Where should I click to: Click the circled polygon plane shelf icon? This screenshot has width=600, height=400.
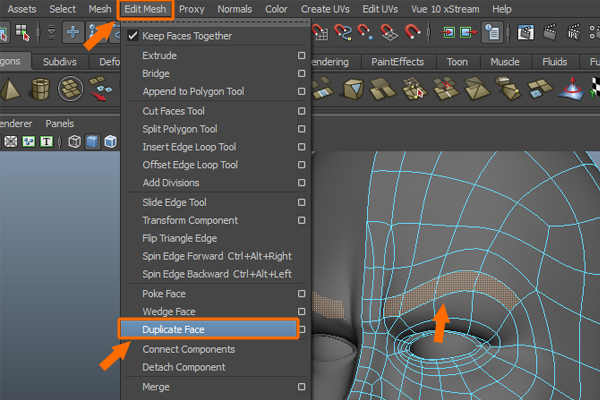[71, 89]
